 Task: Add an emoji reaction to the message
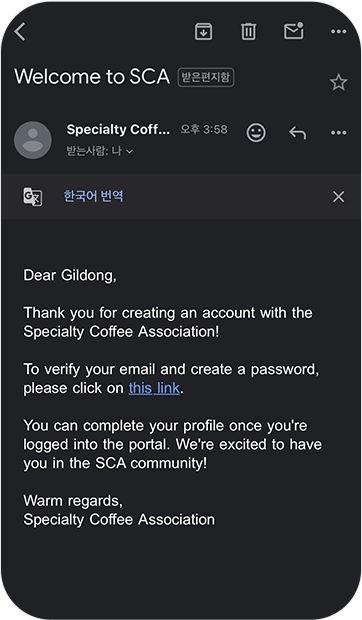point(256,132)
